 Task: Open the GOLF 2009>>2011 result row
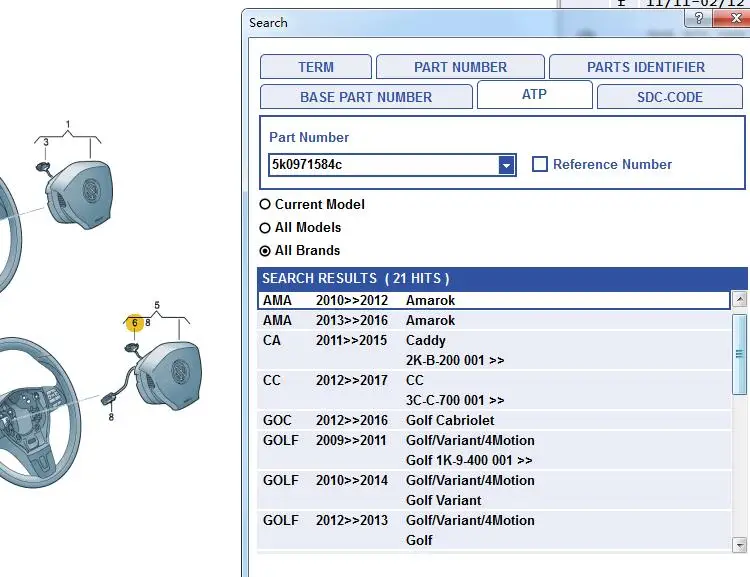pos(494,450)
